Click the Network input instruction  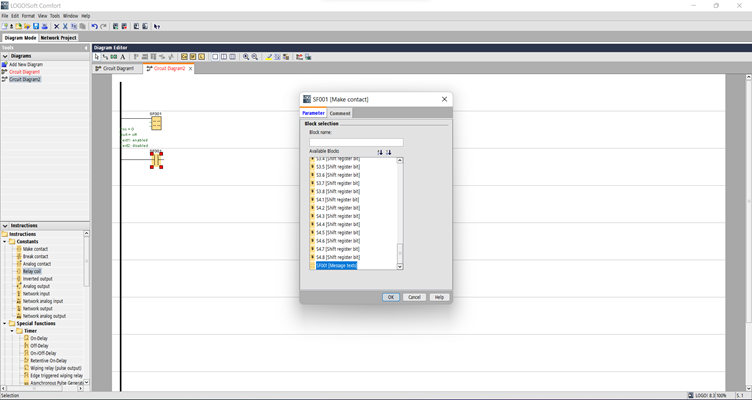[x=36, y=294]
